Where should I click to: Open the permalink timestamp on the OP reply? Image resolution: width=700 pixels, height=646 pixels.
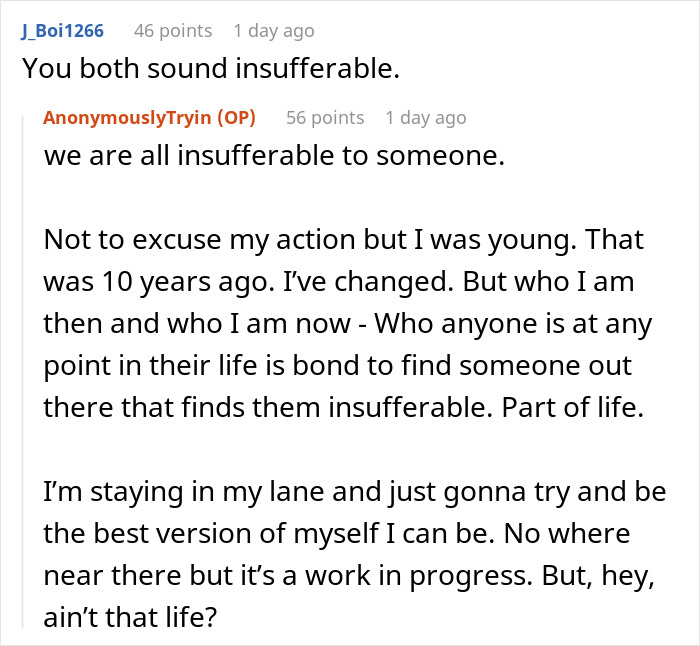click(425, 117)
